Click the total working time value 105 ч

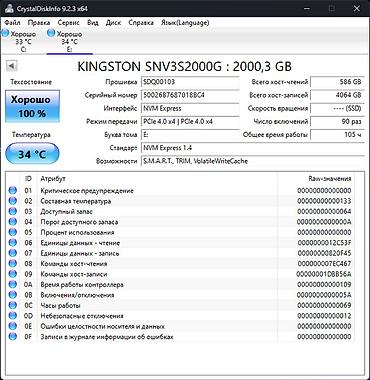coord(337,135)
